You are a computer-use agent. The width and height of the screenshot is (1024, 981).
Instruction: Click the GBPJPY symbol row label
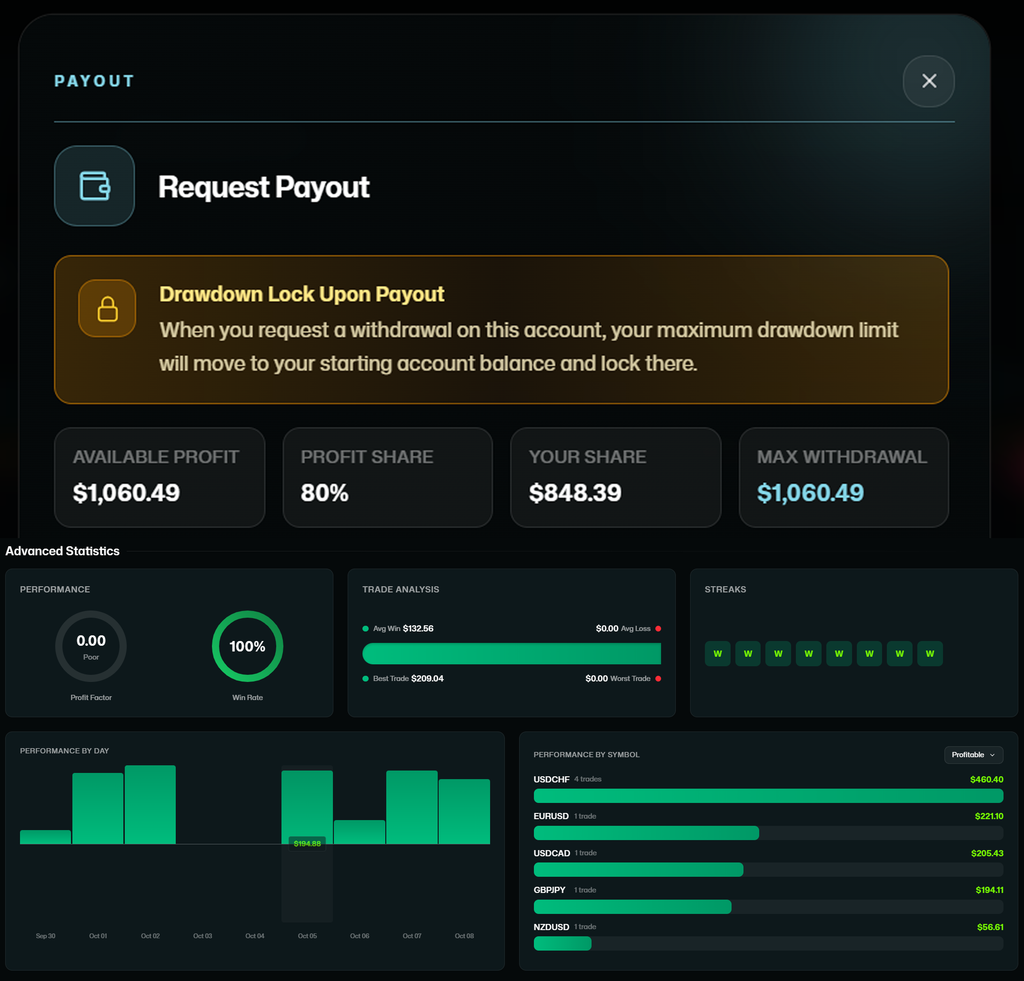[x=549, y=890]
